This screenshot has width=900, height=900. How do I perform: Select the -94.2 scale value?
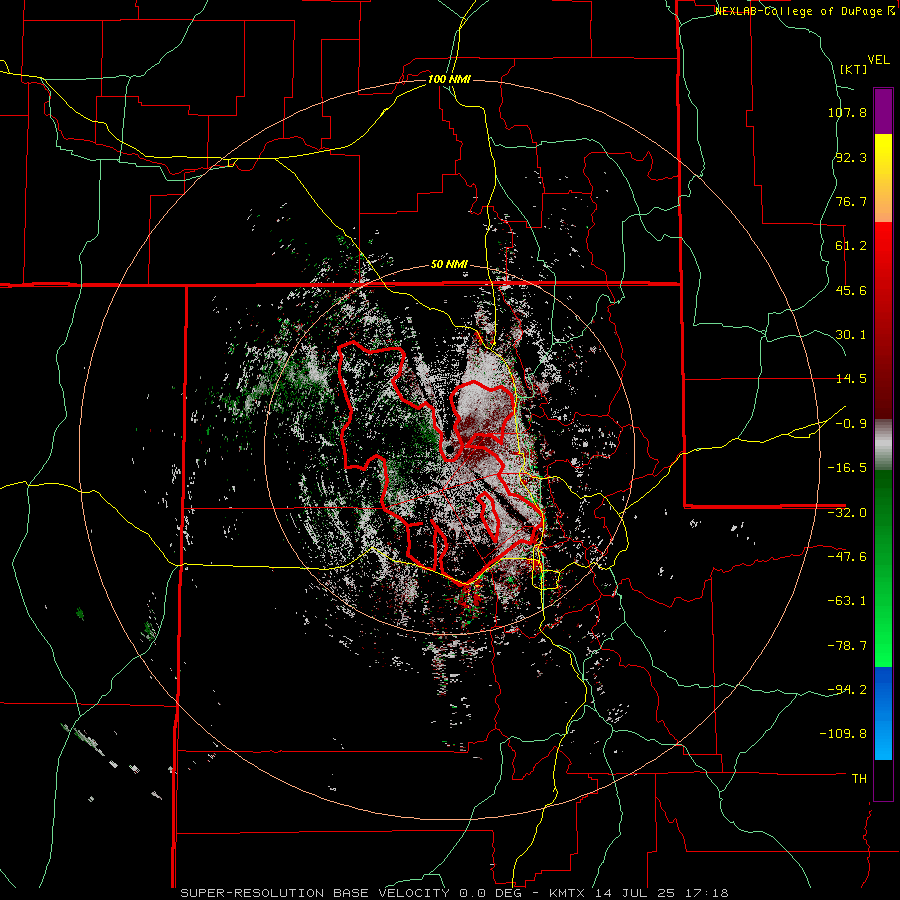coord(847,690)
